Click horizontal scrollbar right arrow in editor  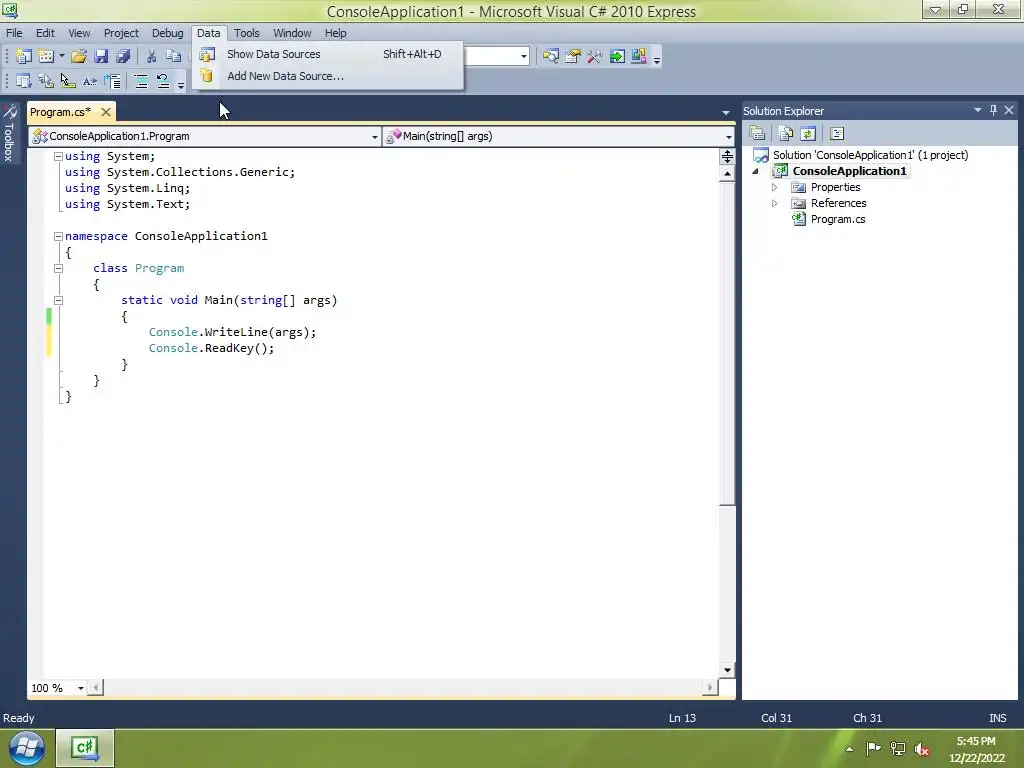tap(710, 688)
